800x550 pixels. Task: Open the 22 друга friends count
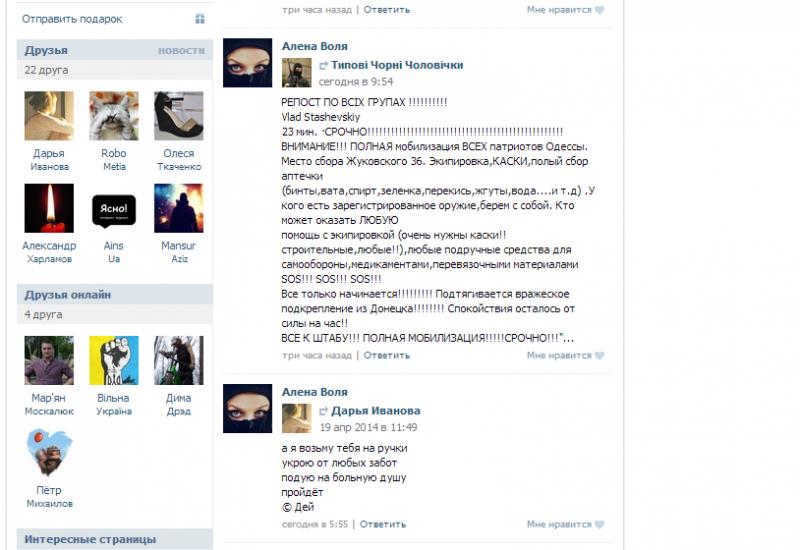tap(46, 70)
